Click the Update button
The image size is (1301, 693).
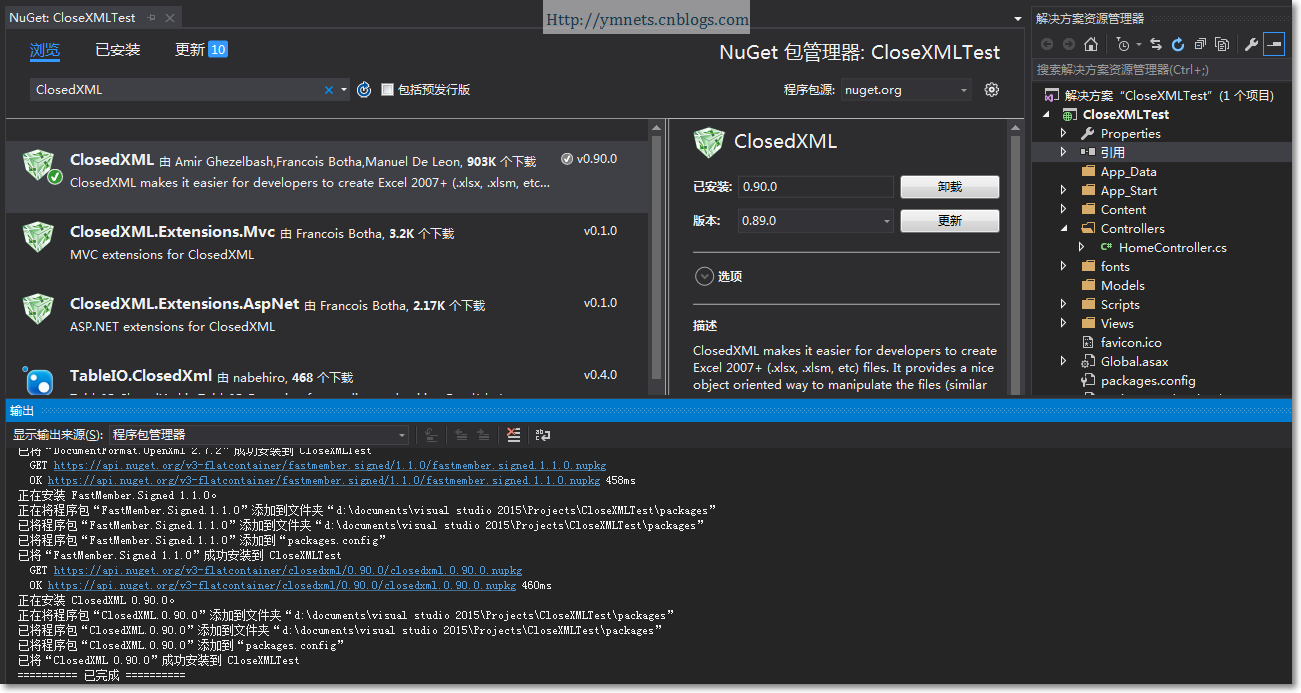949,221
